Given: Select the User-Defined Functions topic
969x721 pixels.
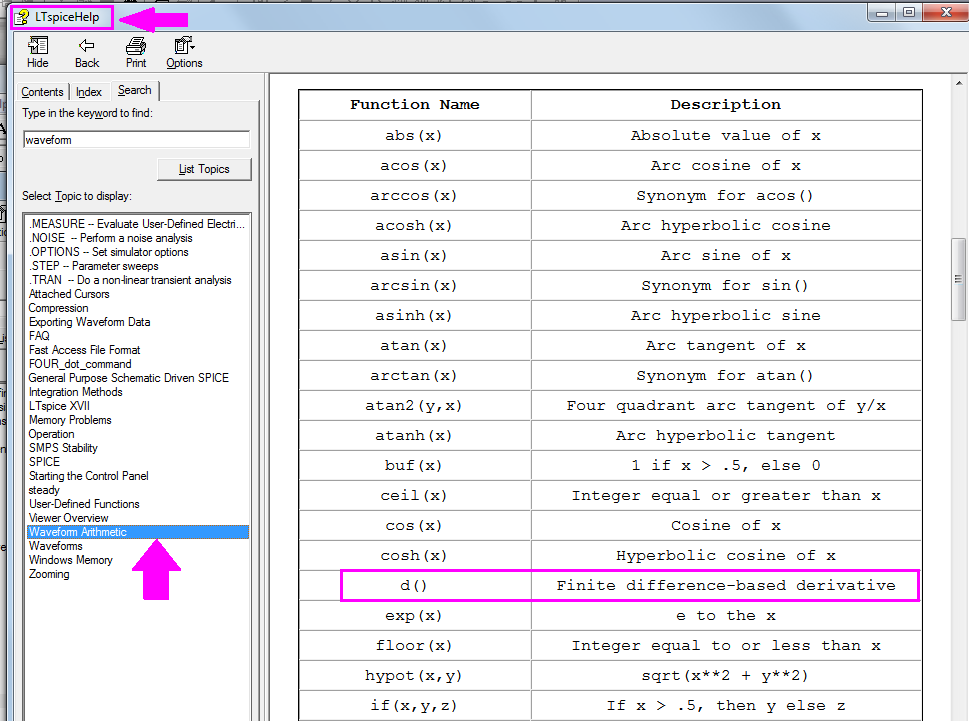Looking at the screenshot, I should click(84, 504).
